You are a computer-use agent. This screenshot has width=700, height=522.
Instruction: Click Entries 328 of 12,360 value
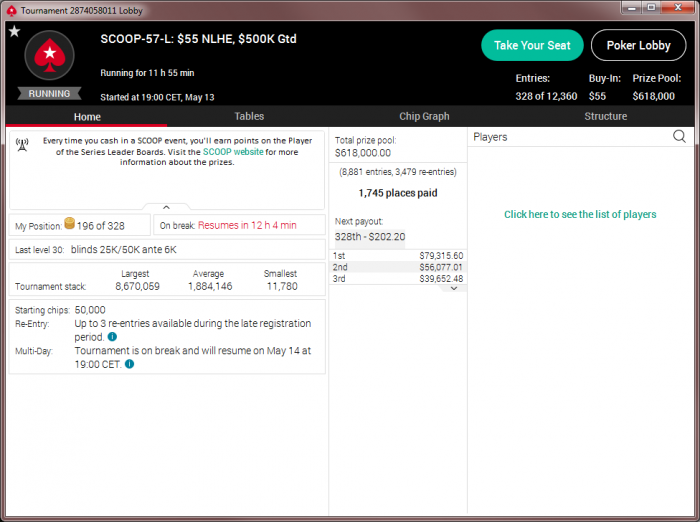click(x=546, y=96)
